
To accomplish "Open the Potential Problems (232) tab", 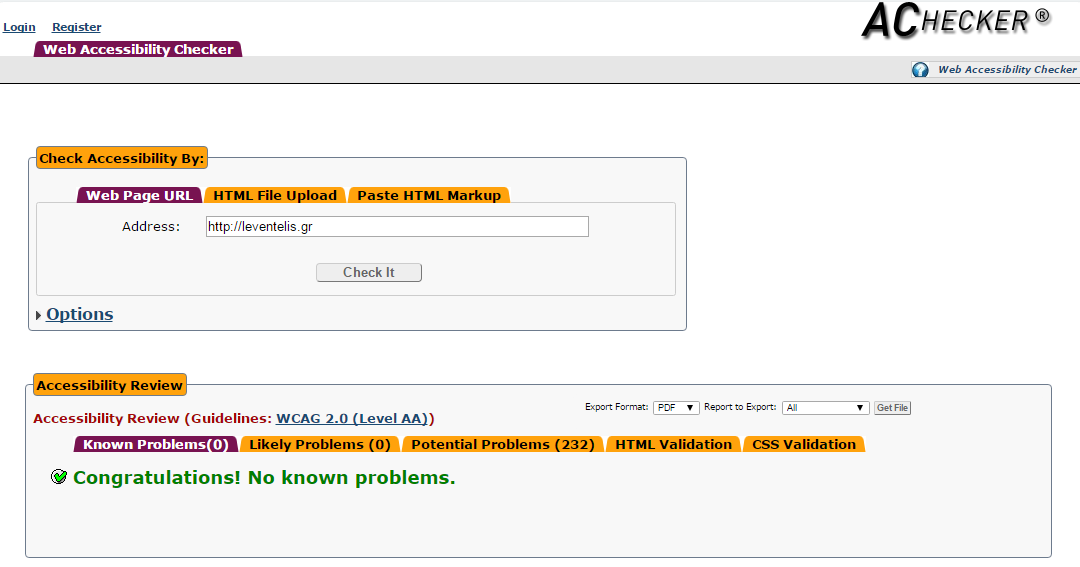I will point(503,444).
